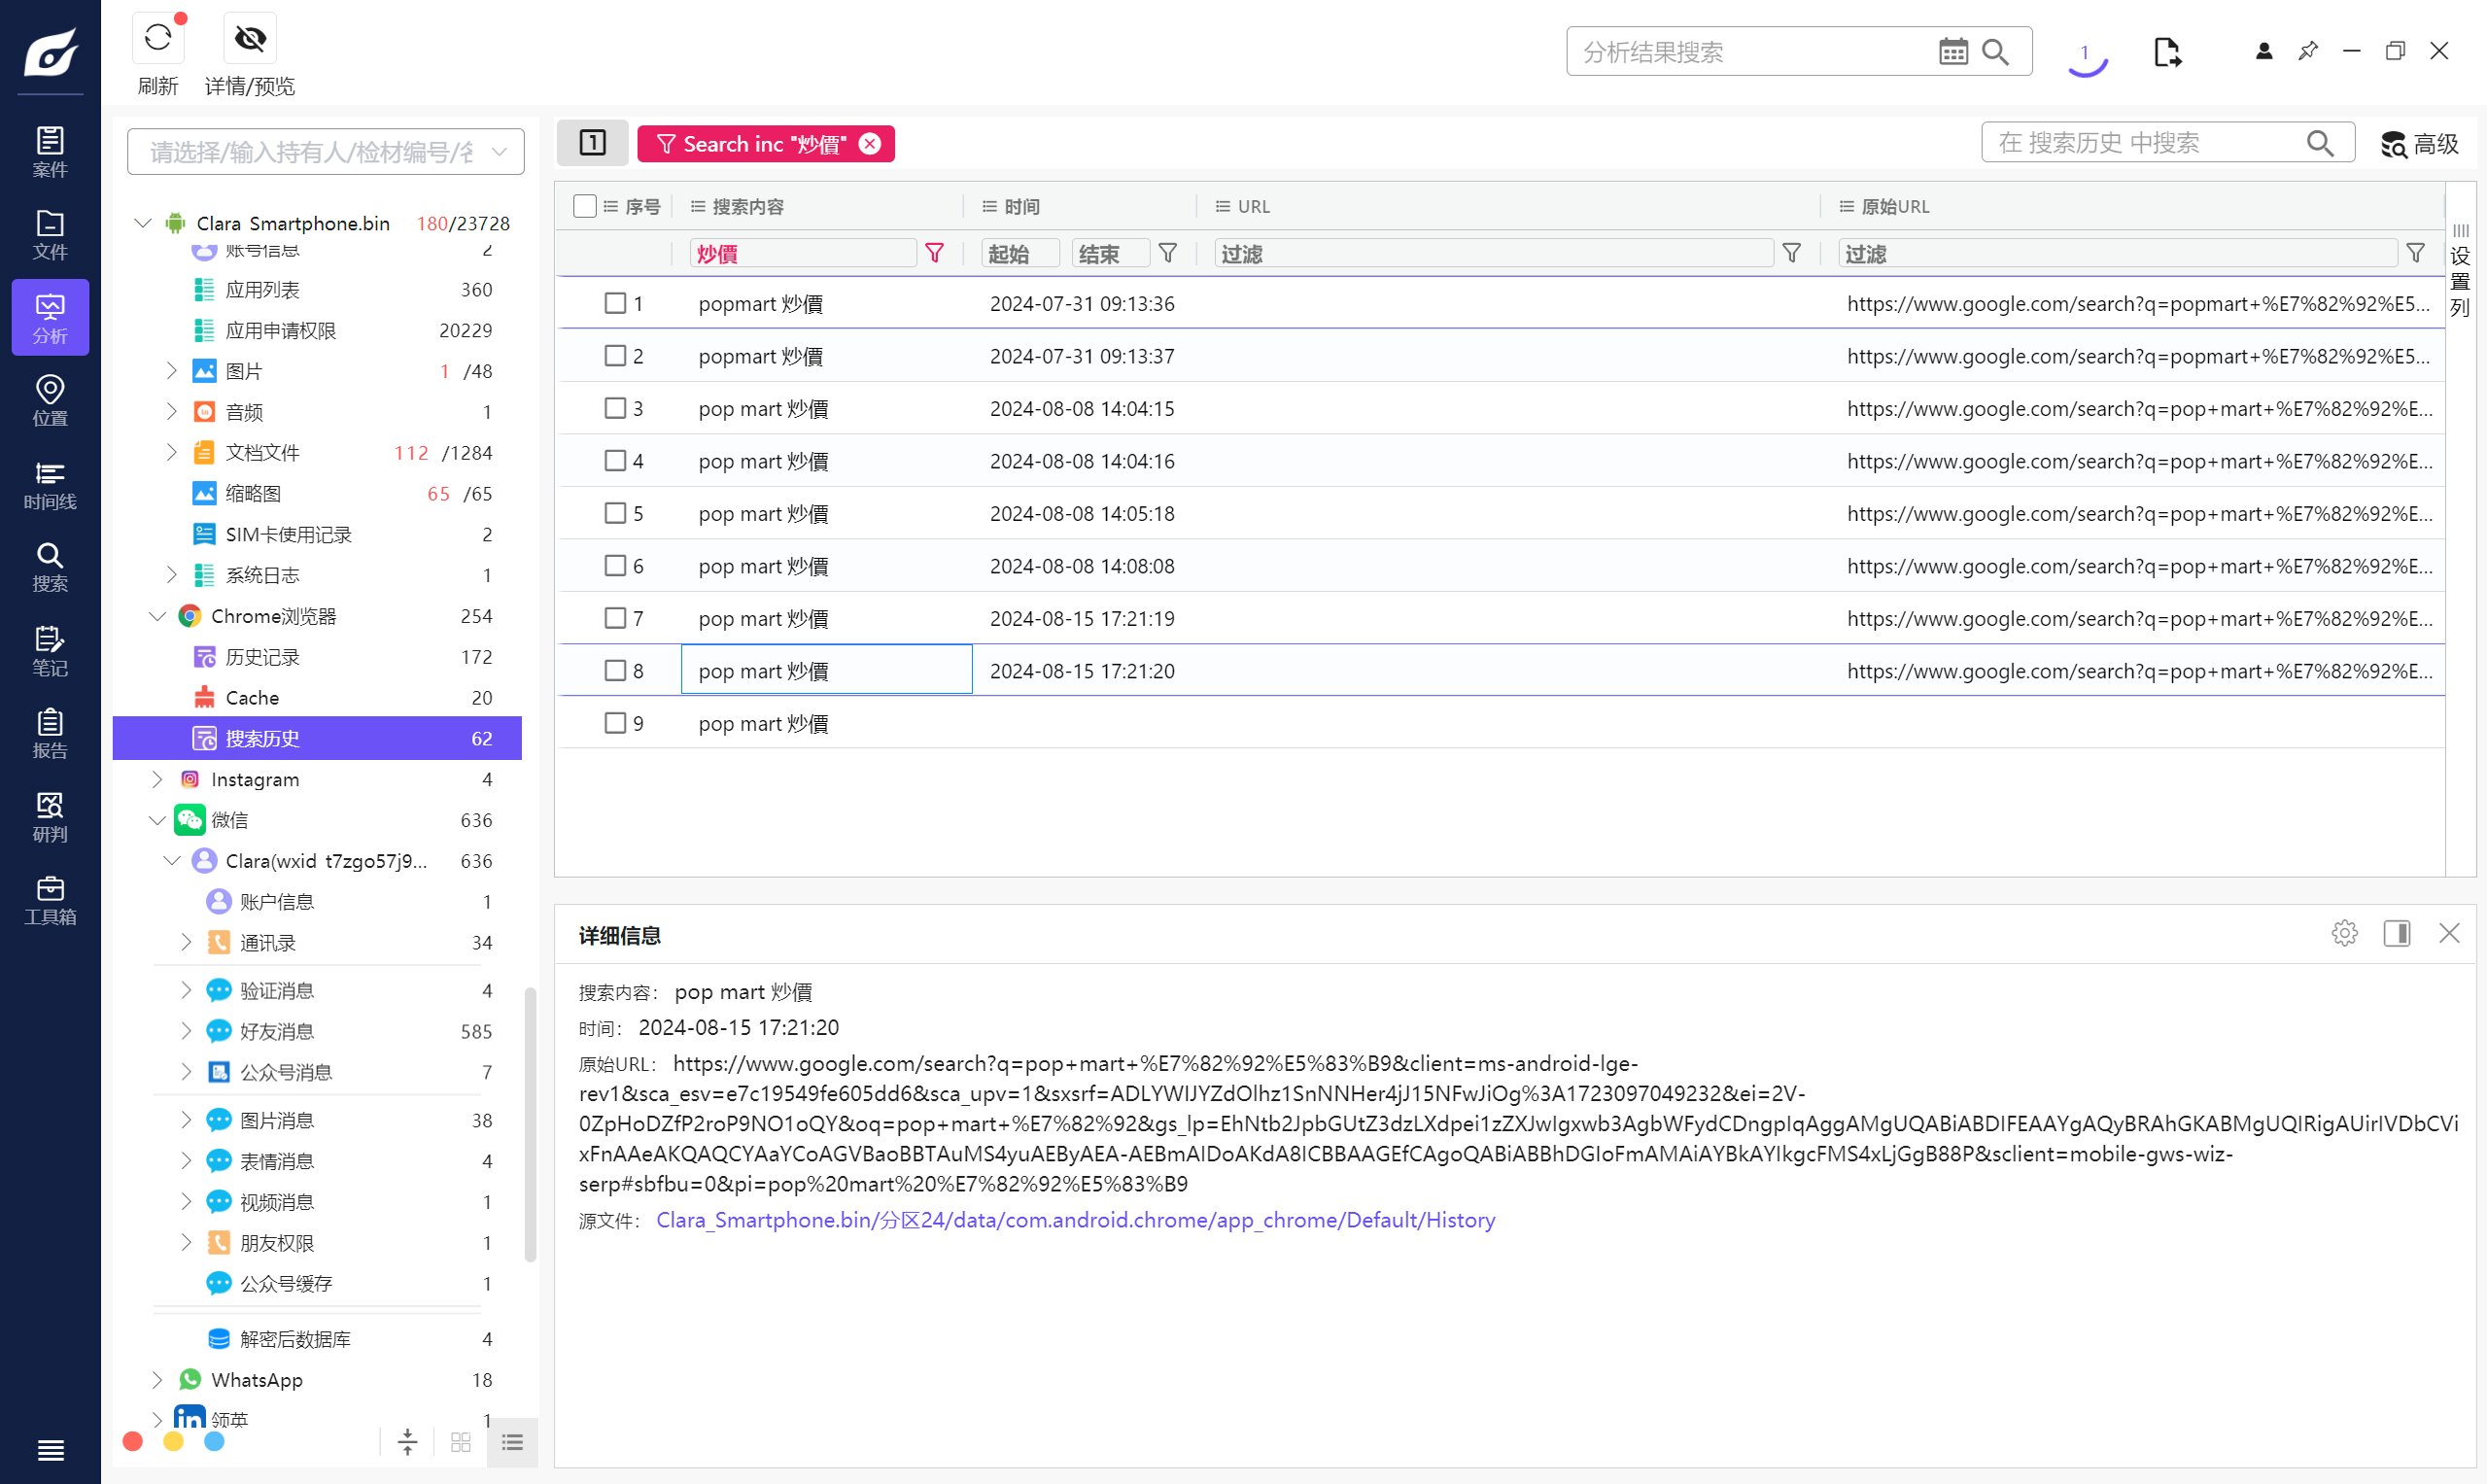Select the Cache tree item
This screenshot has width=2487, height=1484.
(252, 698)
